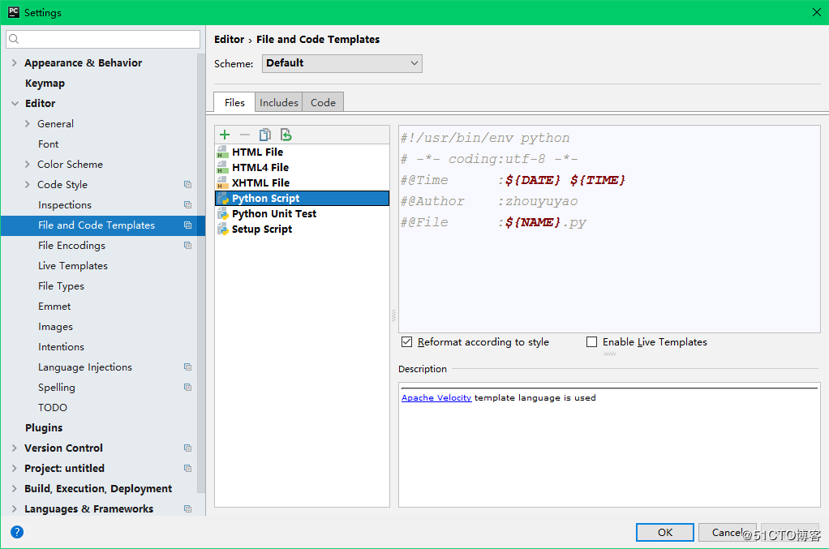Click the HTML4 File template icon
829x549 pixels.
pos(223,167)
